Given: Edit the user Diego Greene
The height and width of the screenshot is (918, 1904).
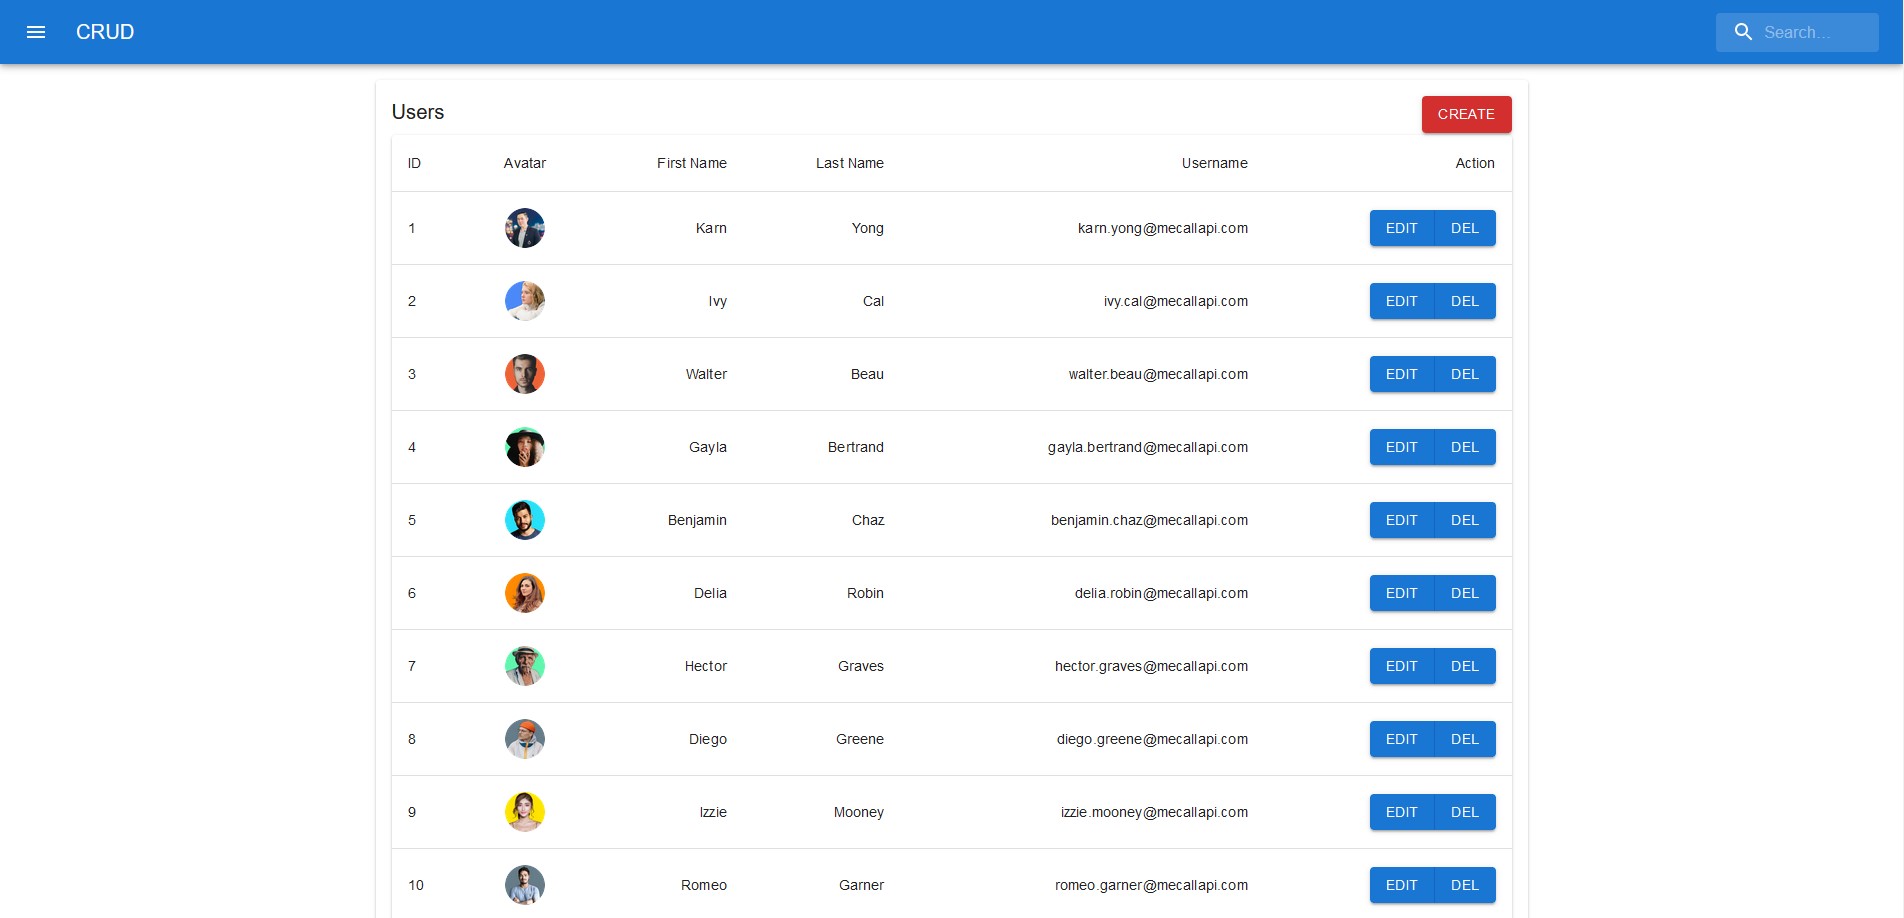Looking at the screenshot, I should click(x=1401, y=739).
